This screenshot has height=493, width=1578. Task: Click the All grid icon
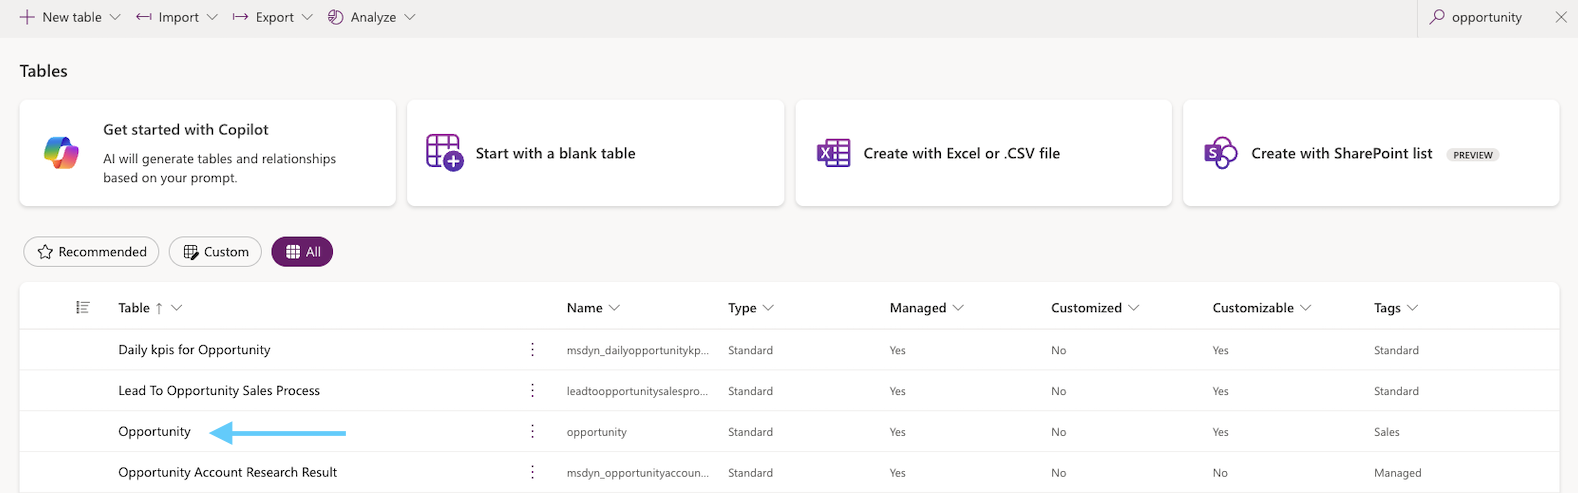pyautogui.click(x=293, y=252)
